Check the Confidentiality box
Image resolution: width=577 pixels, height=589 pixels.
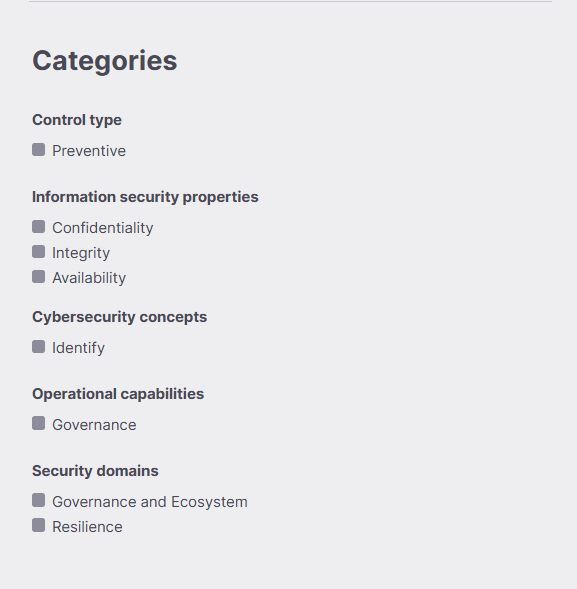point(39,227)
